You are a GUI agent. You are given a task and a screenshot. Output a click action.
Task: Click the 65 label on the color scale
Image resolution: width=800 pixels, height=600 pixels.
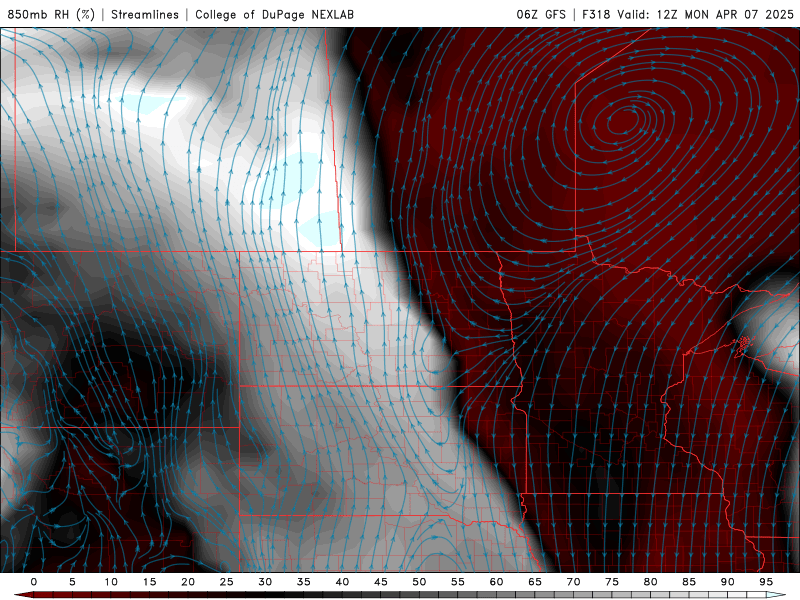click(x=535, y=582)
